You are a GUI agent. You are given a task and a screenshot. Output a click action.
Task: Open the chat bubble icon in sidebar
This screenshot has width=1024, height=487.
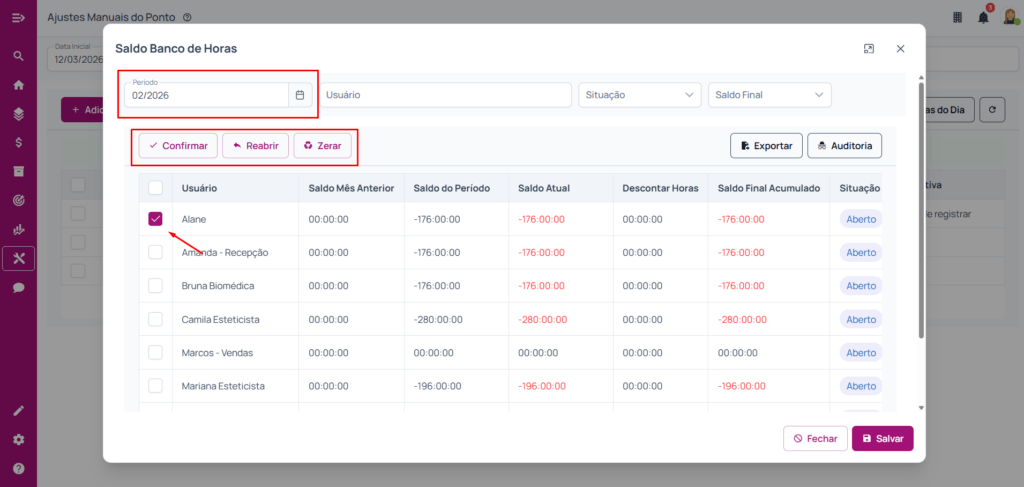[x=18, y=287]
